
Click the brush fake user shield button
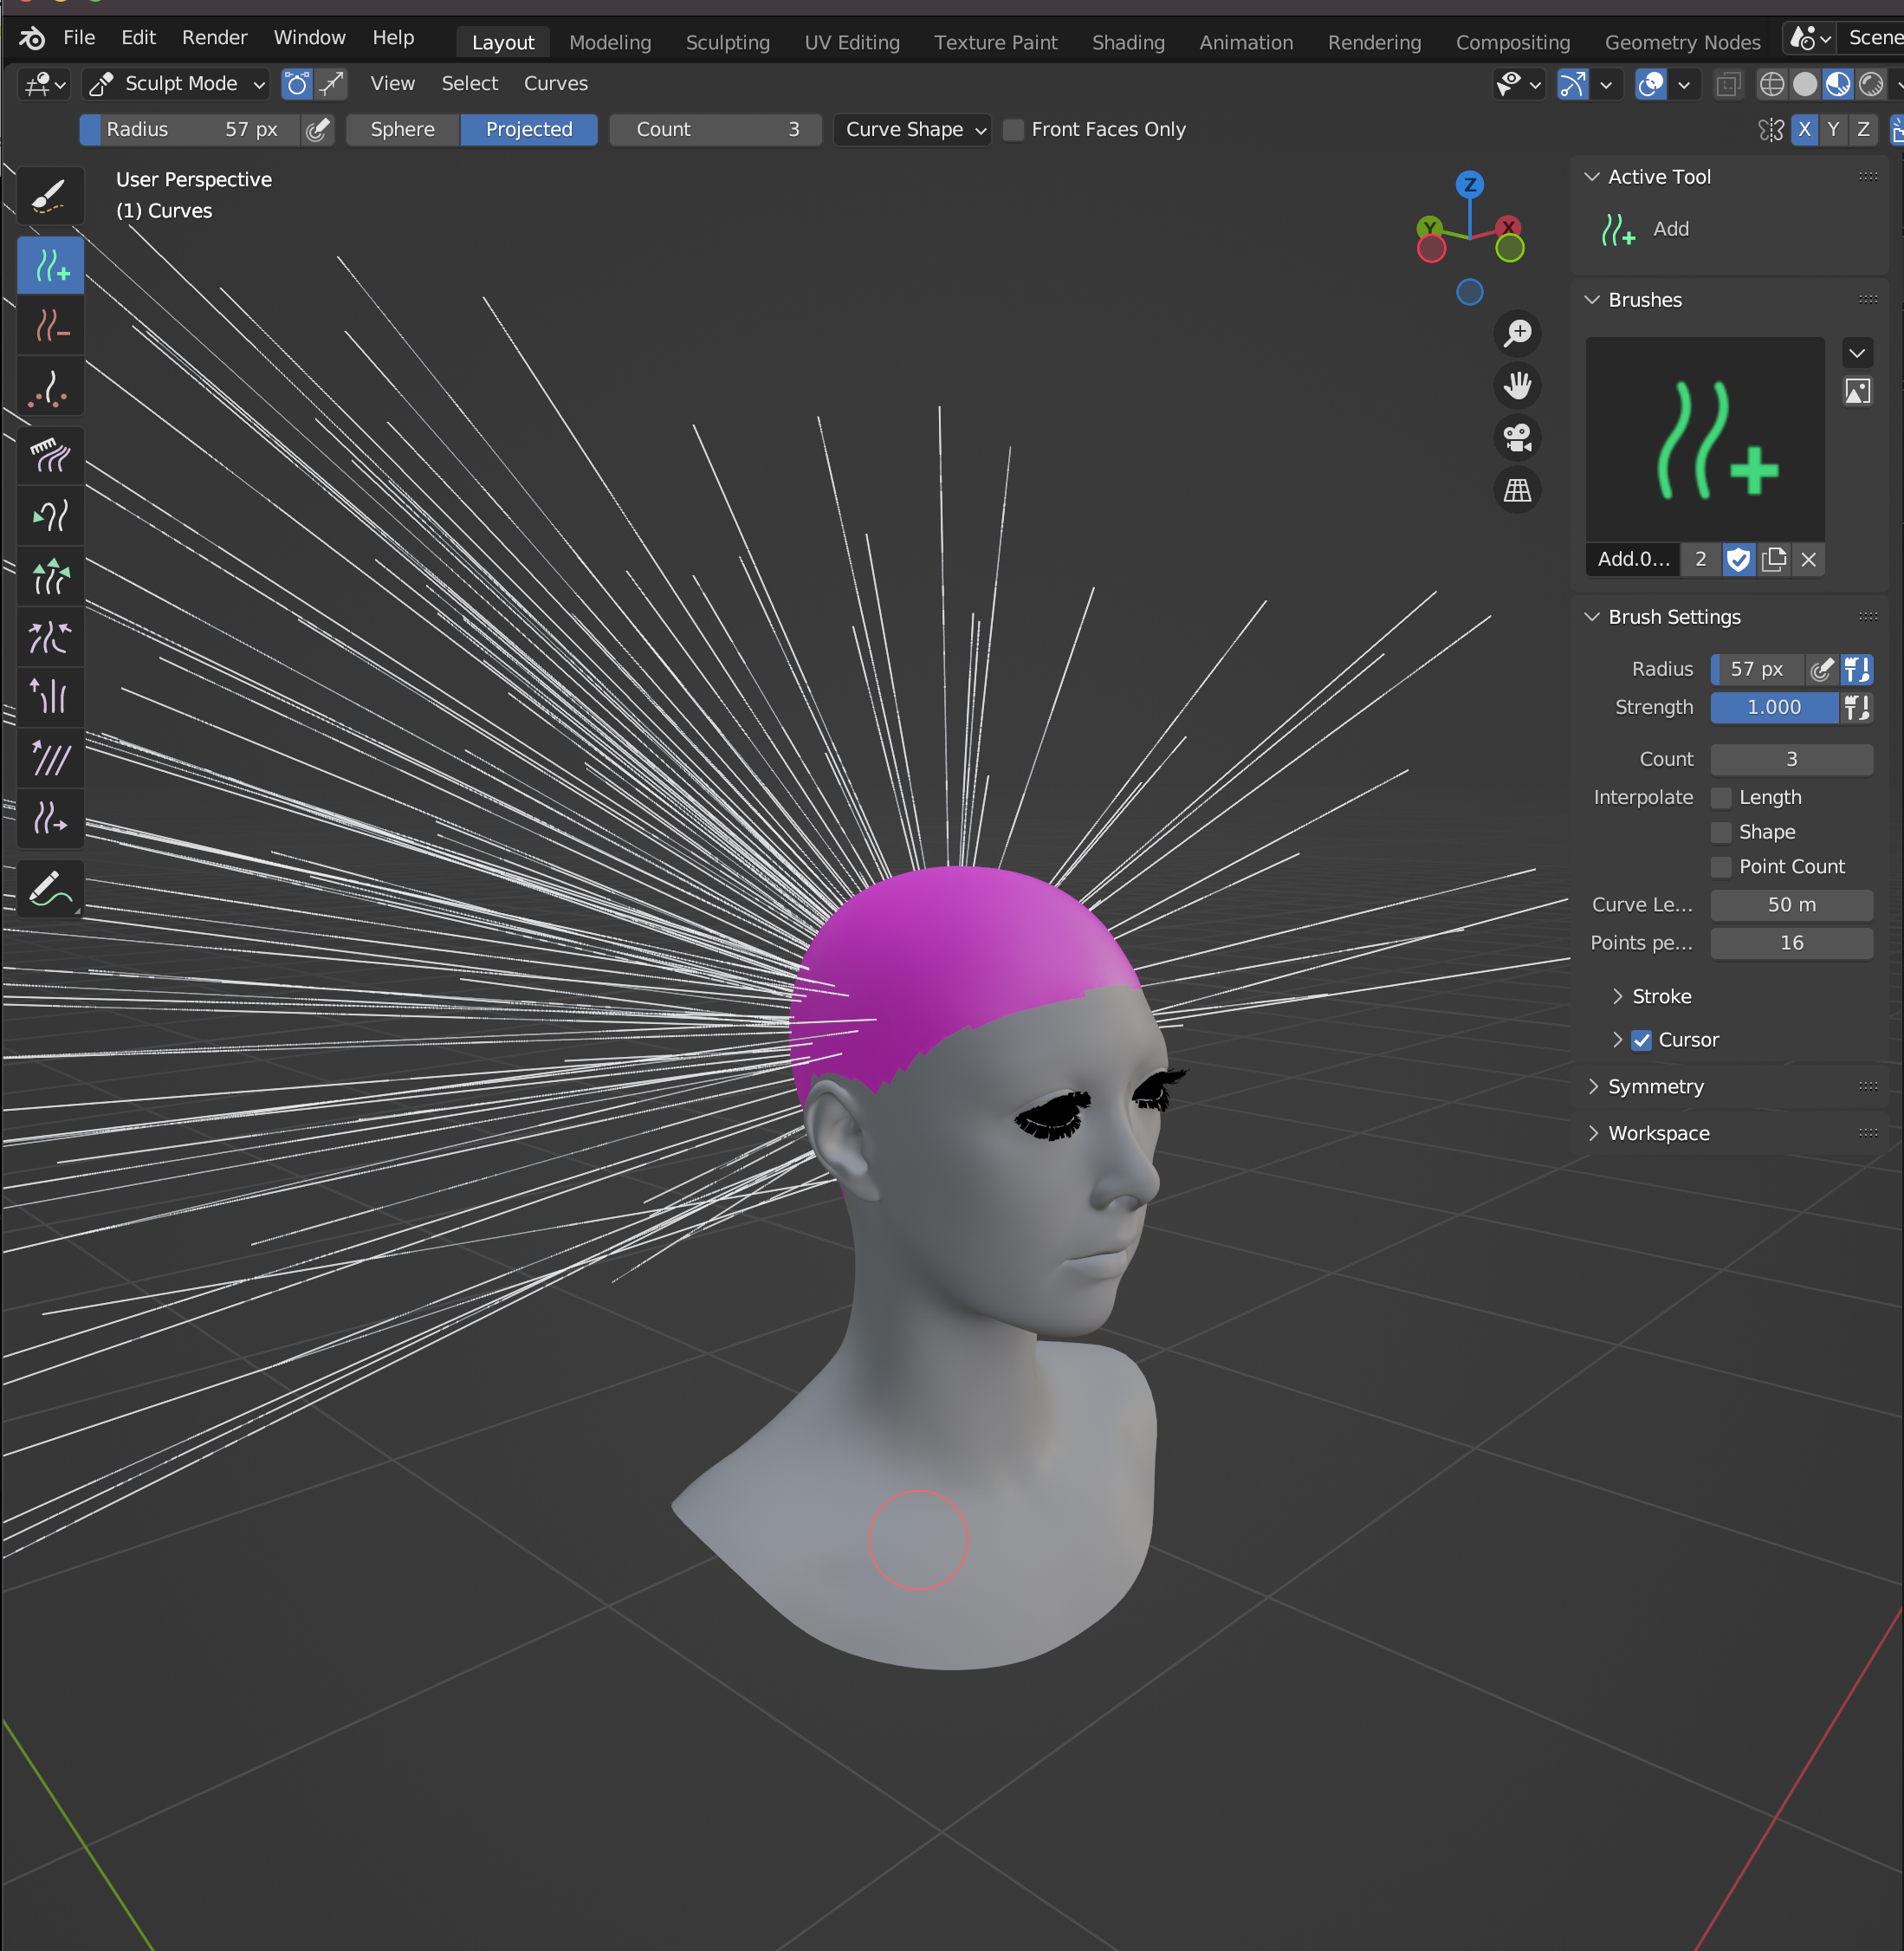pyautogui.click(x=1738, y=560)
